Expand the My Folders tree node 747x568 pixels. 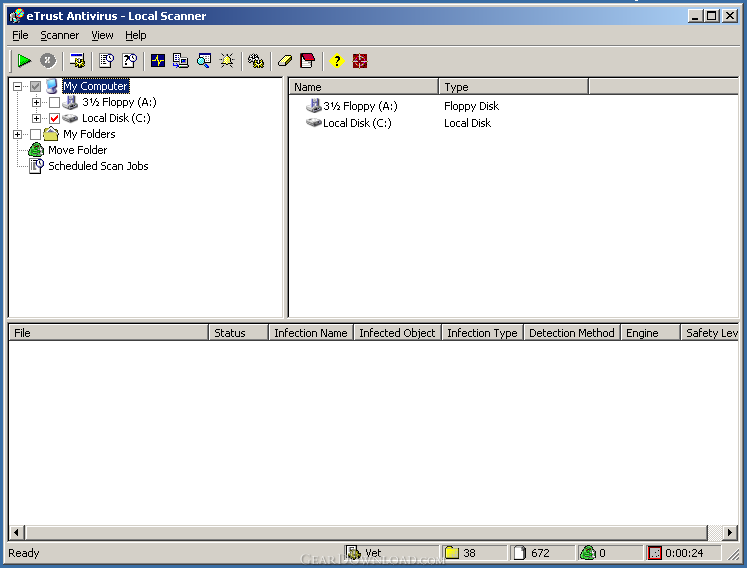tap(18, 134)
